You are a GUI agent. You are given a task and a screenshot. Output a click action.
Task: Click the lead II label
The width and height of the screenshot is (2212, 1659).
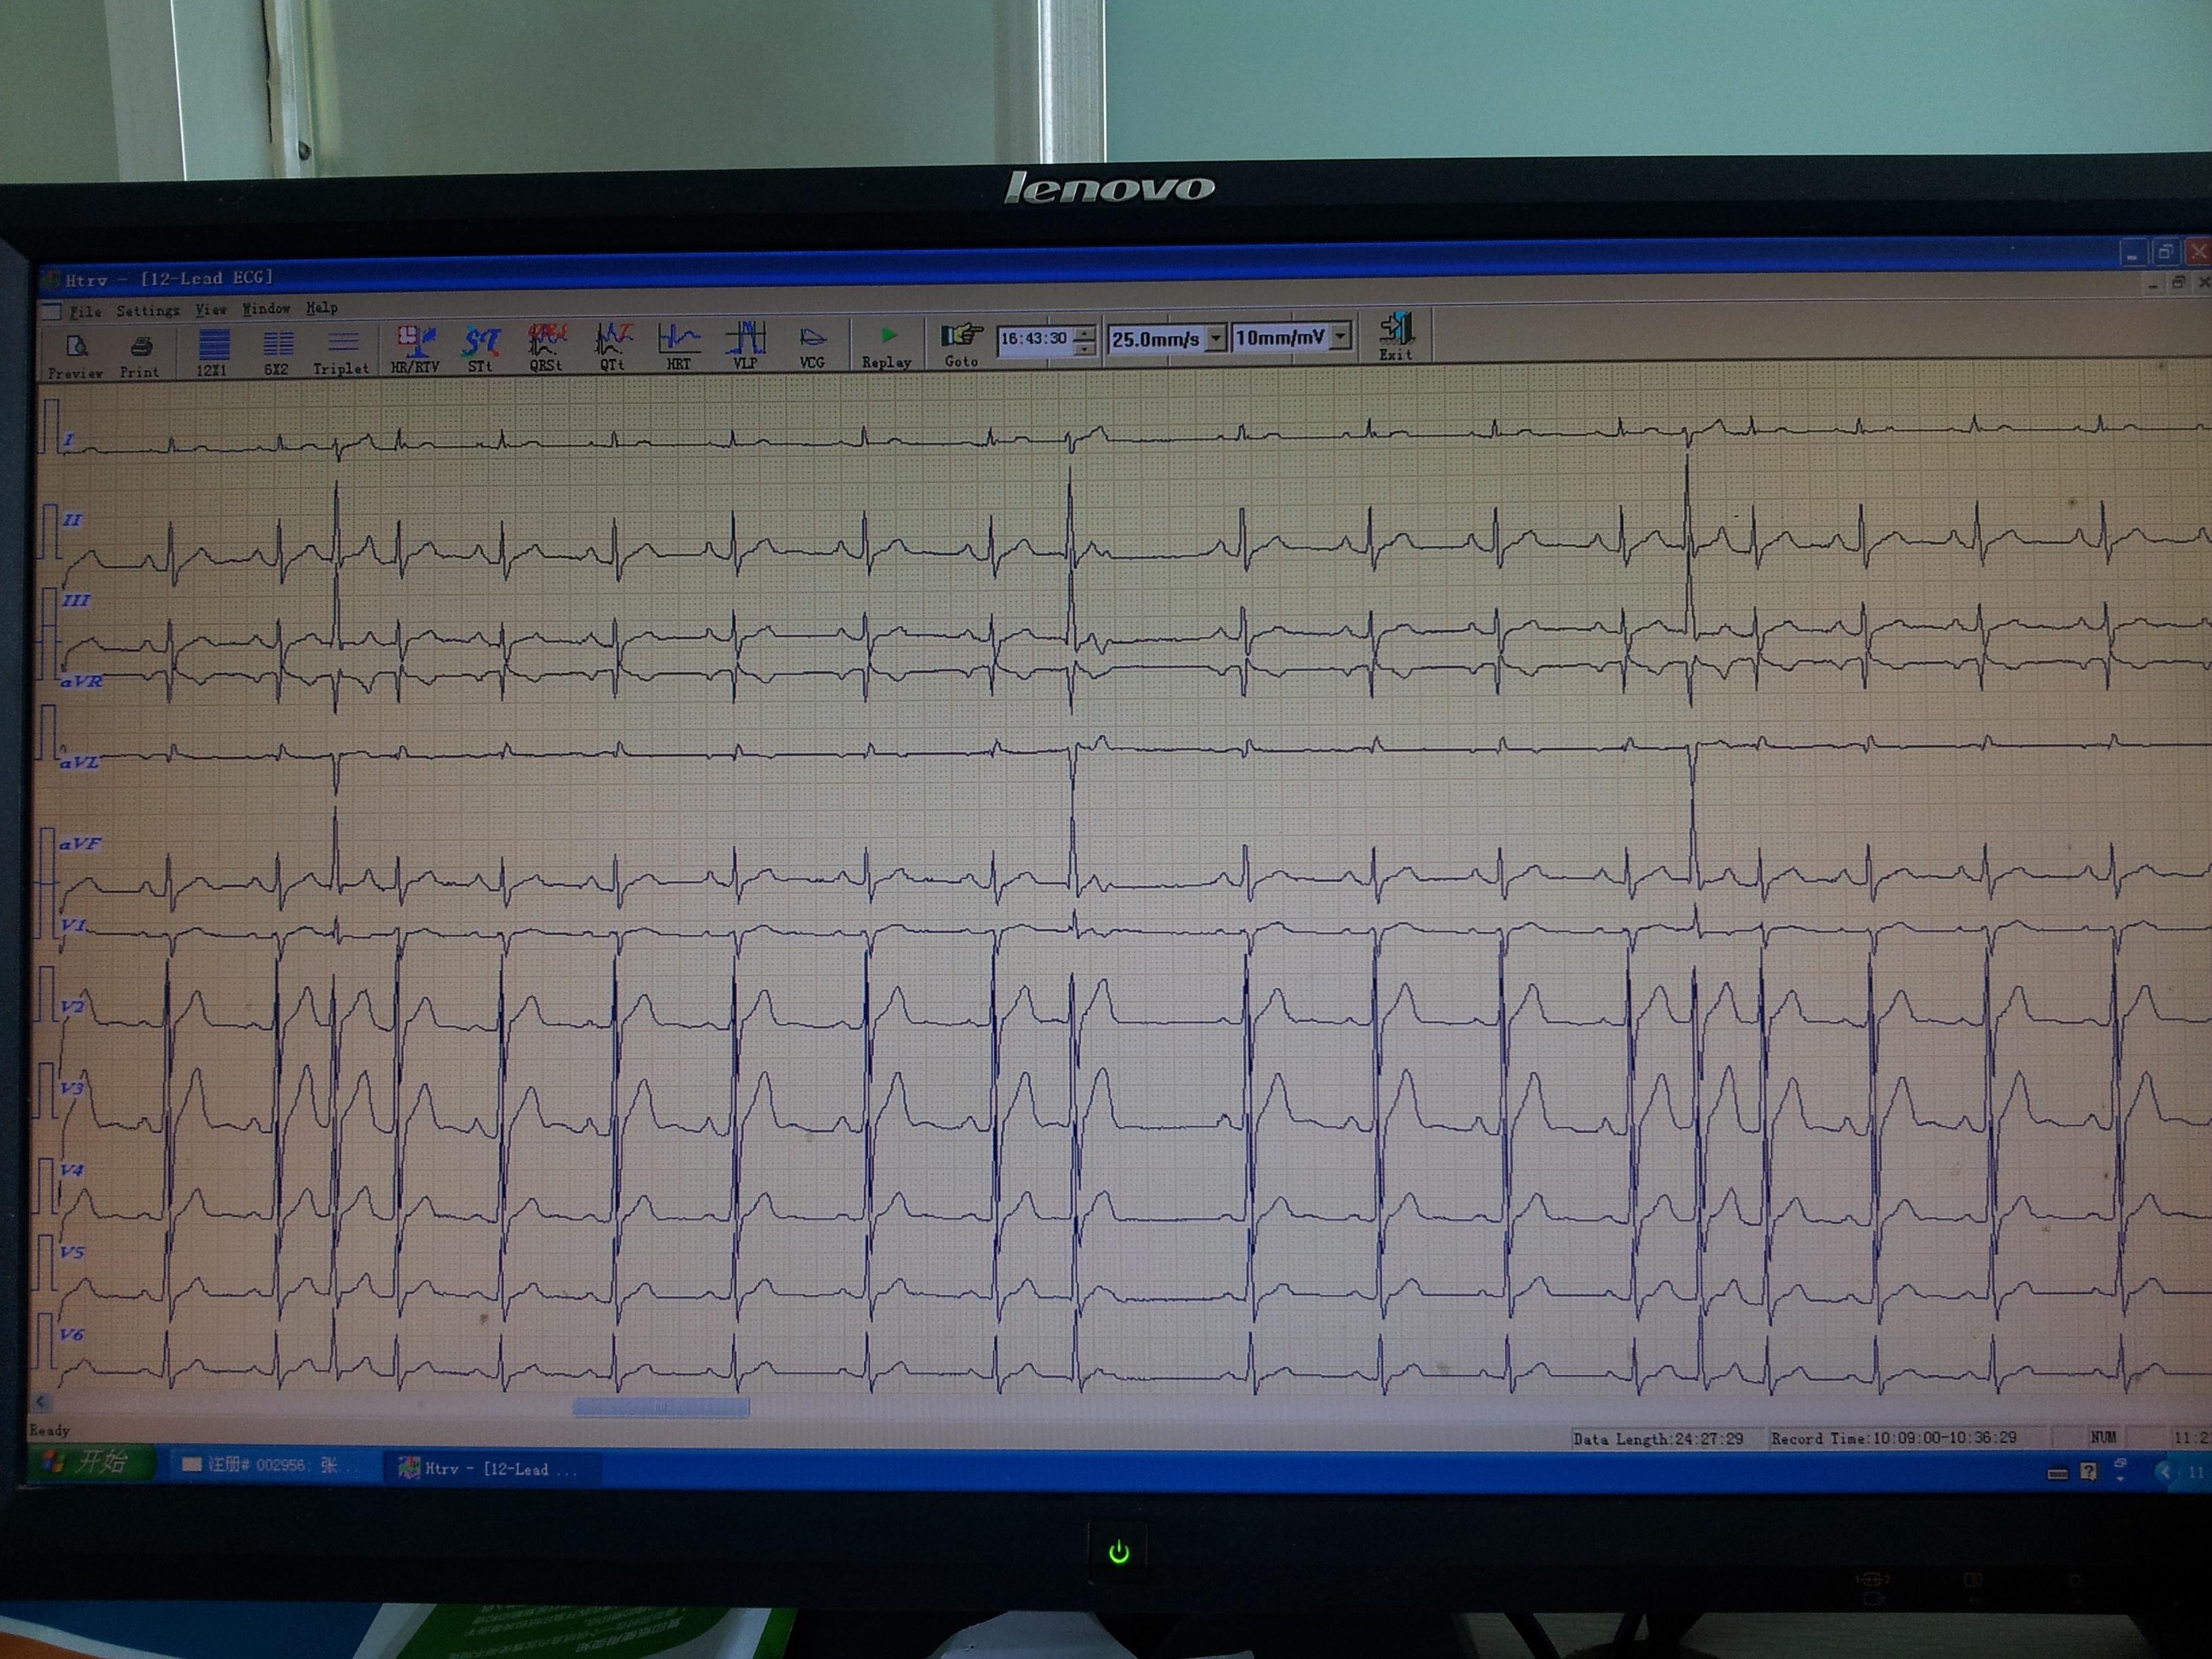coord(73,520)
